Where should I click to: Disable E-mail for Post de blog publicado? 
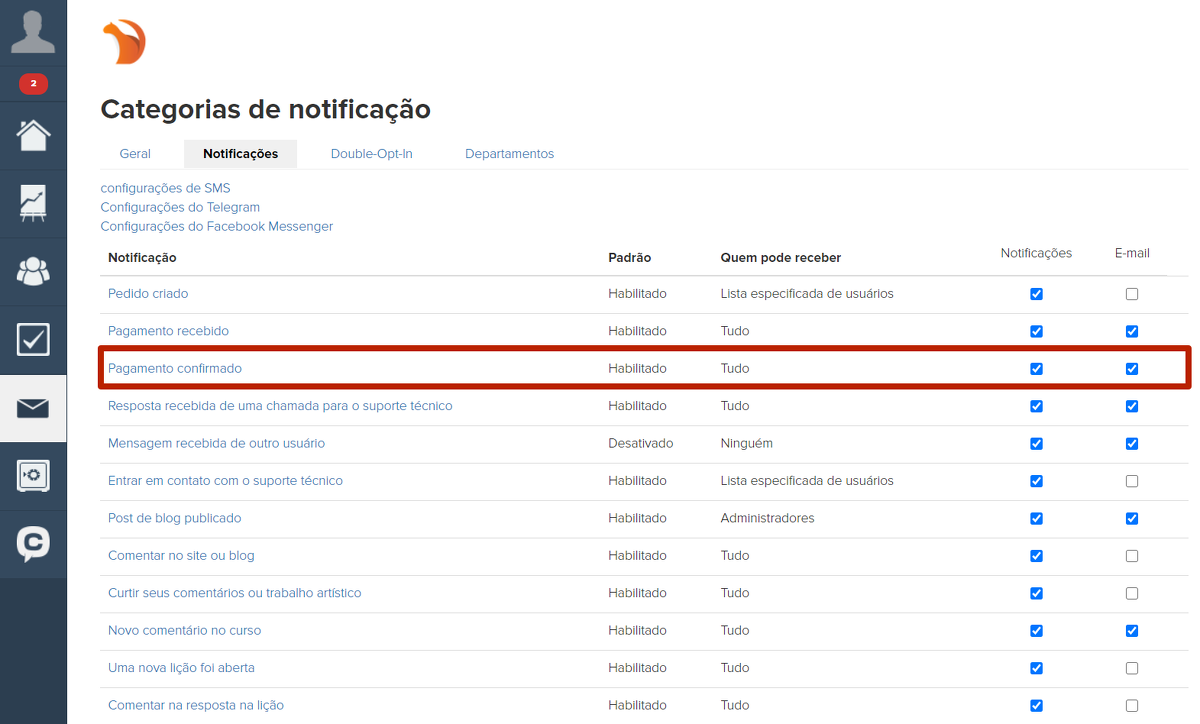coord(1131,519)
